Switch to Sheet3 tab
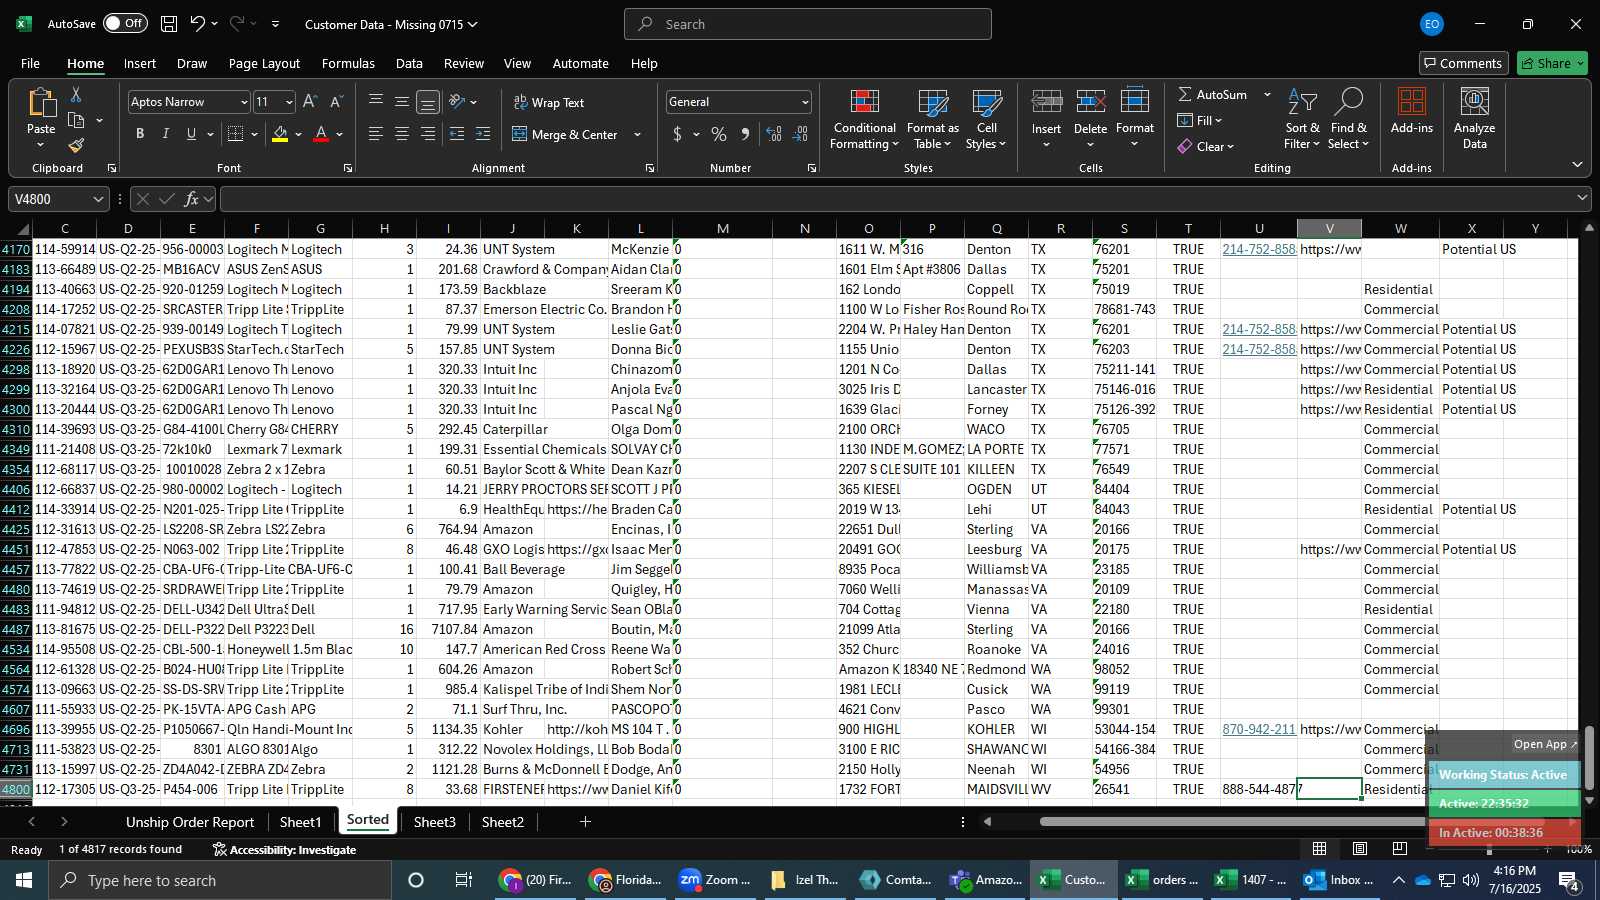 [435, 822]
